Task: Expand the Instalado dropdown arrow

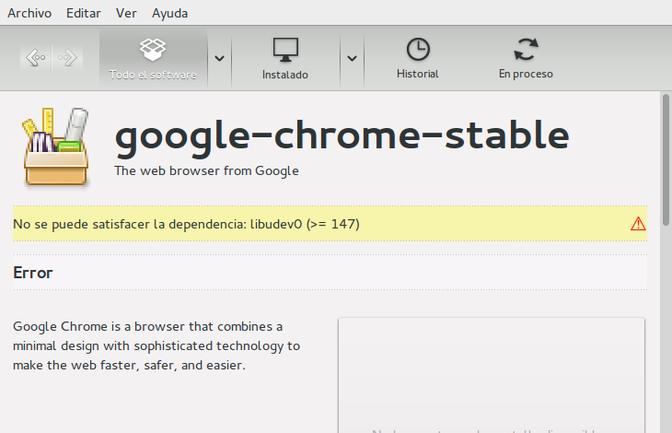Action: click(x=351, y=58)
